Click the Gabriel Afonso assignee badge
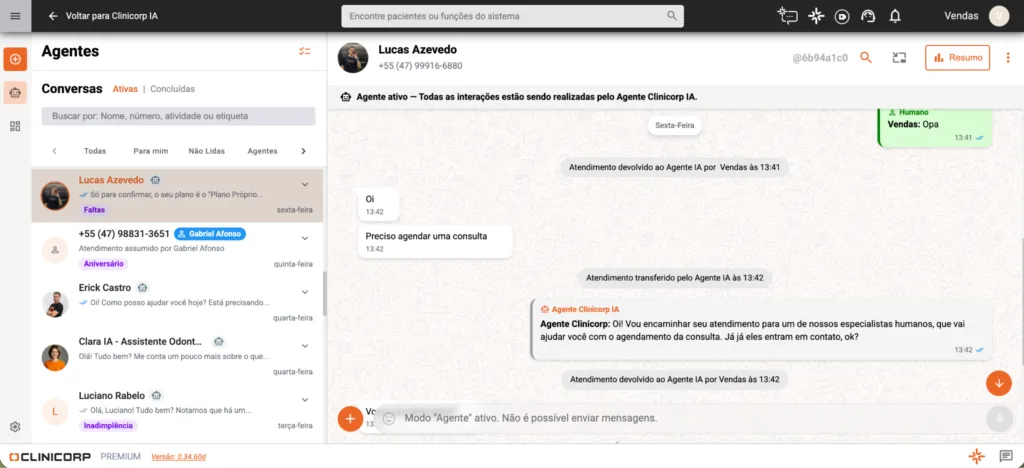Screen dimensions: 1024x468 pos(210,233)
